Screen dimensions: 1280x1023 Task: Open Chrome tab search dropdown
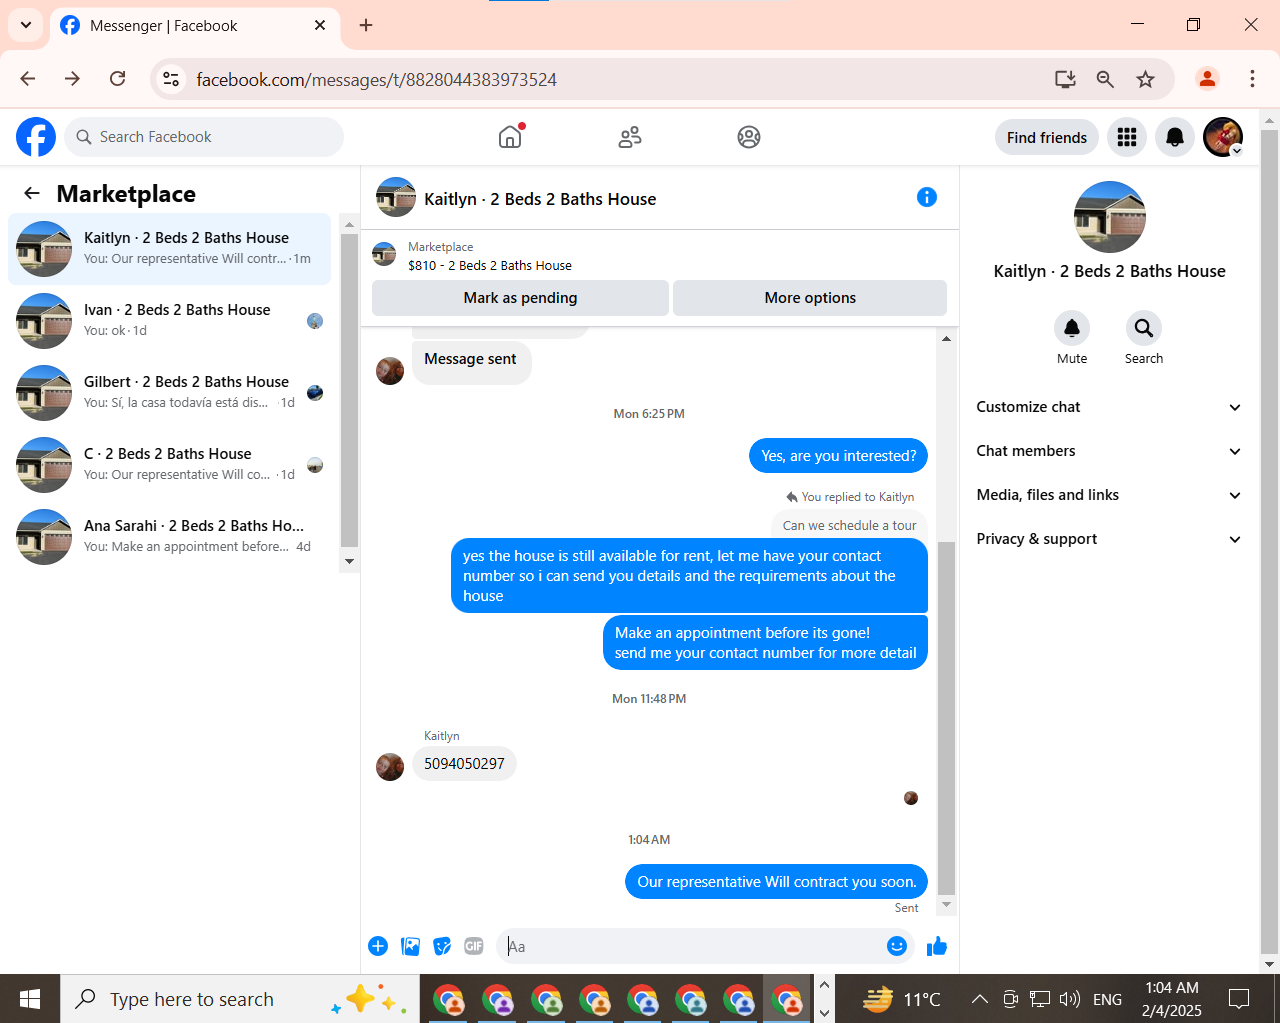(x=26, y=25)
